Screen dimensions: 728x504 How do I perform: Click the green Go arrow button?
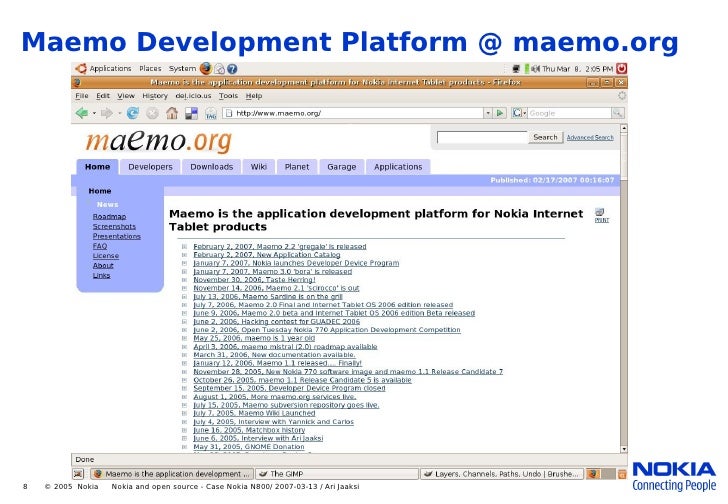pyautogui.click(x=500, y=113)
